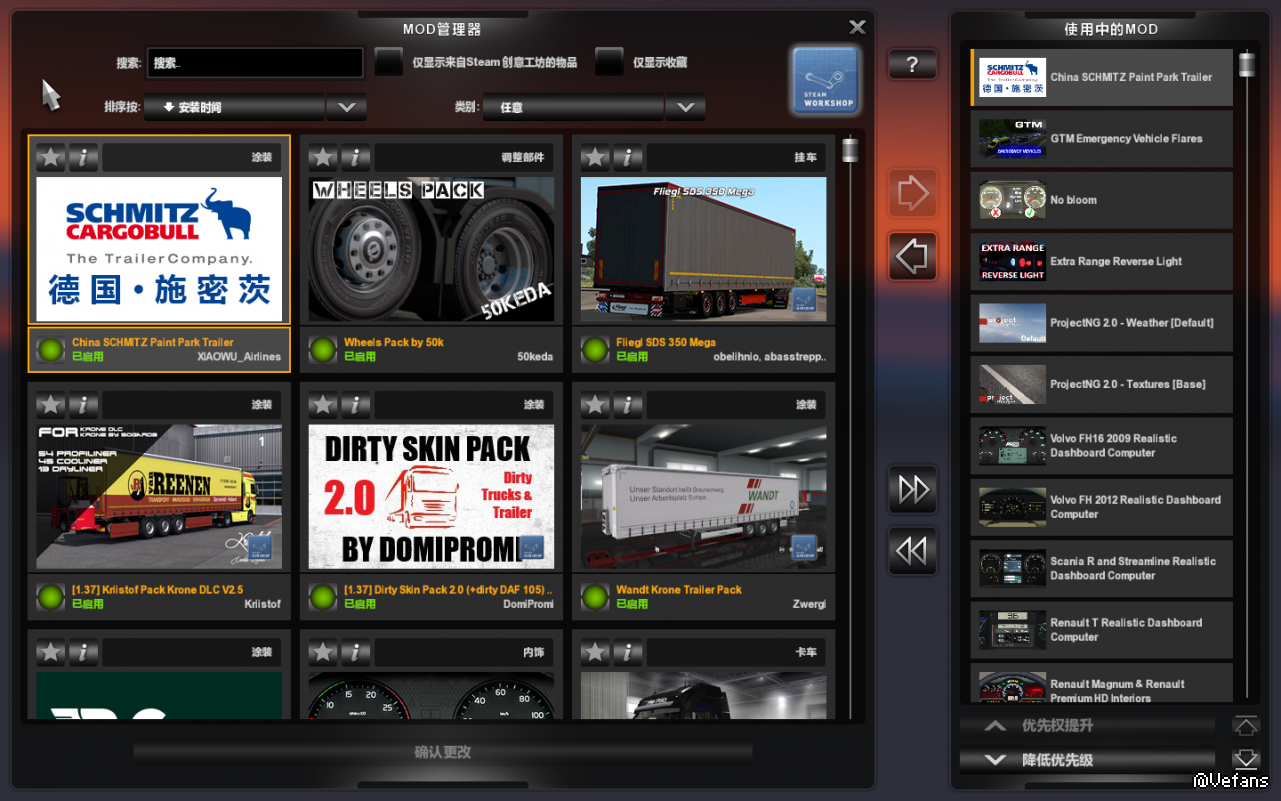Click the 优先权提升 button
This screenshot has width=1281, height=801.
pos(1088,726)
